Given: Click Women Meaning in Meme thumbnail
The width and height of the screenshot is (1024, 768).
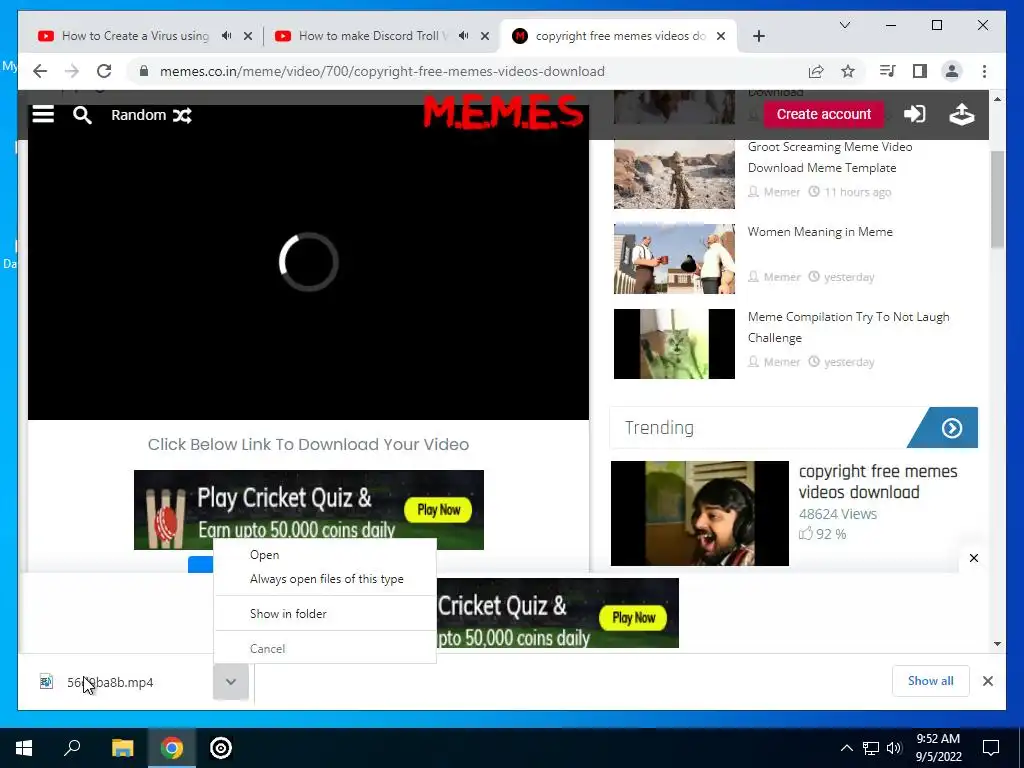Looking at the screenshot, I should click(x=674, y=259).
